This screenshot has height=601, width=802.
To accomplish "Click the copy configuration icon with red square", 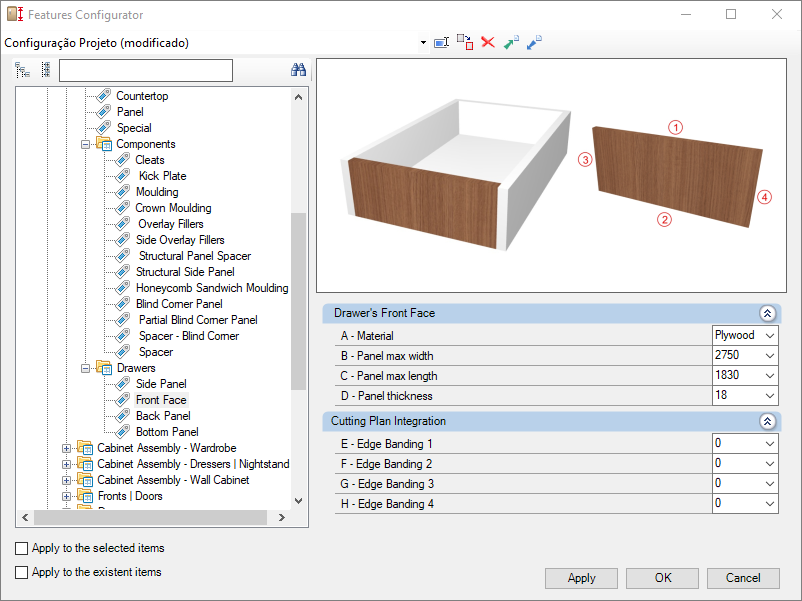I will (x=465, y=42).
